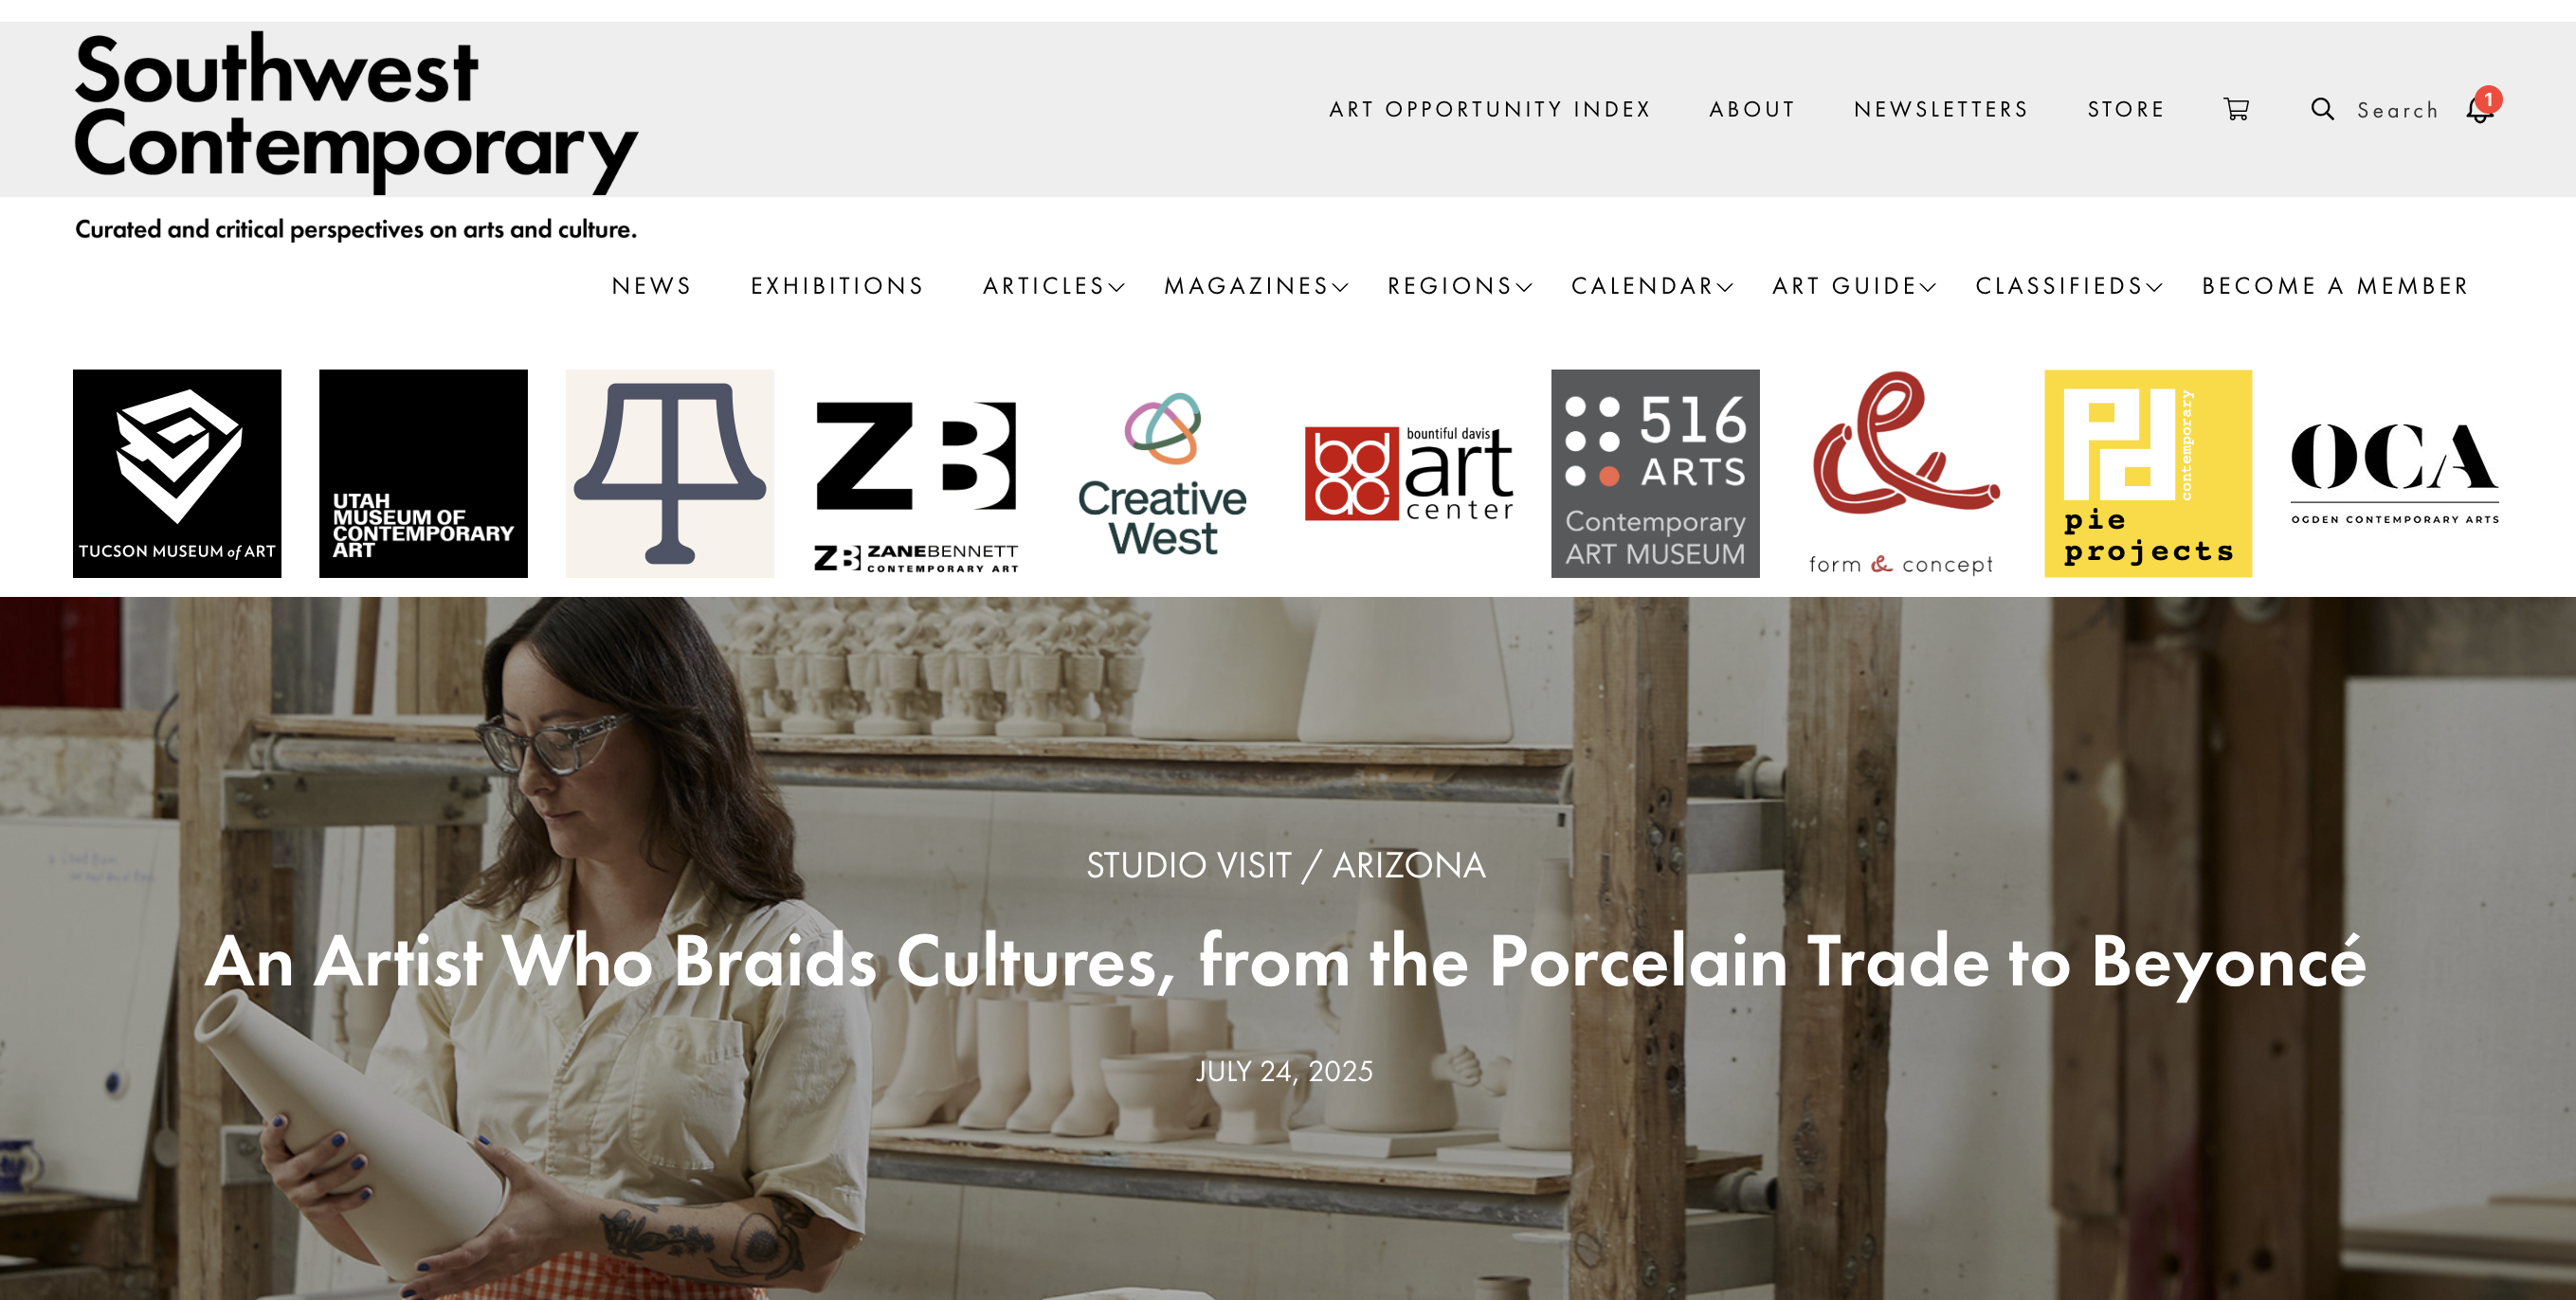Screen dimensions: 2576x1300
Task: Open the shopping cart icon
Action: tap(2236, 109)
